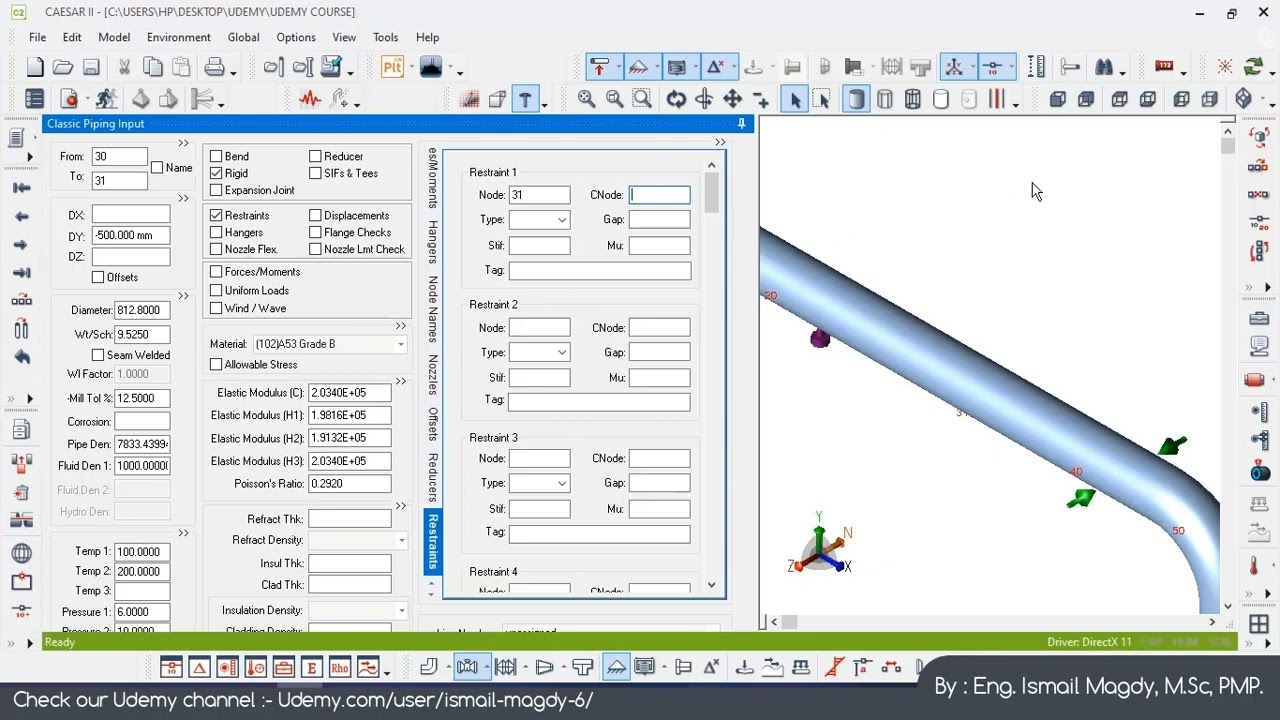Click the thermometer icon in right sidebar
The image size is (1280, 720).
[1254, 567]
